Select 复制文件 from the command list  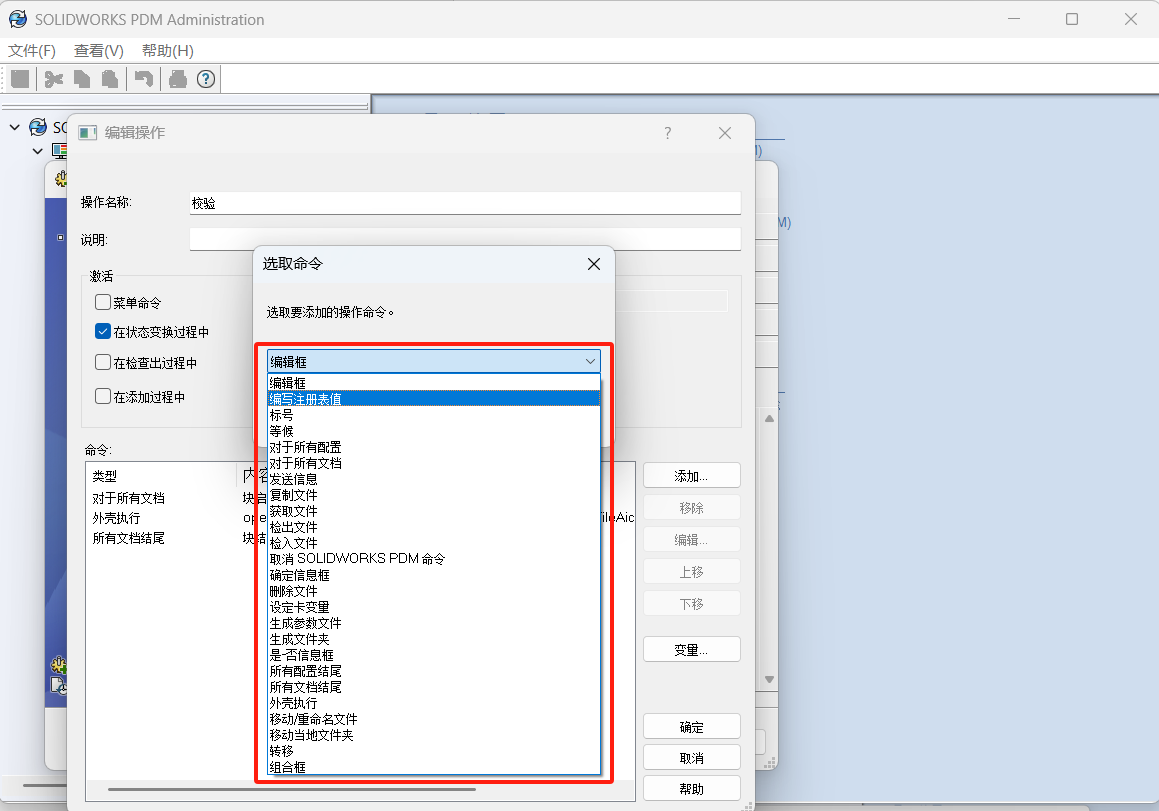click(433, 495)
